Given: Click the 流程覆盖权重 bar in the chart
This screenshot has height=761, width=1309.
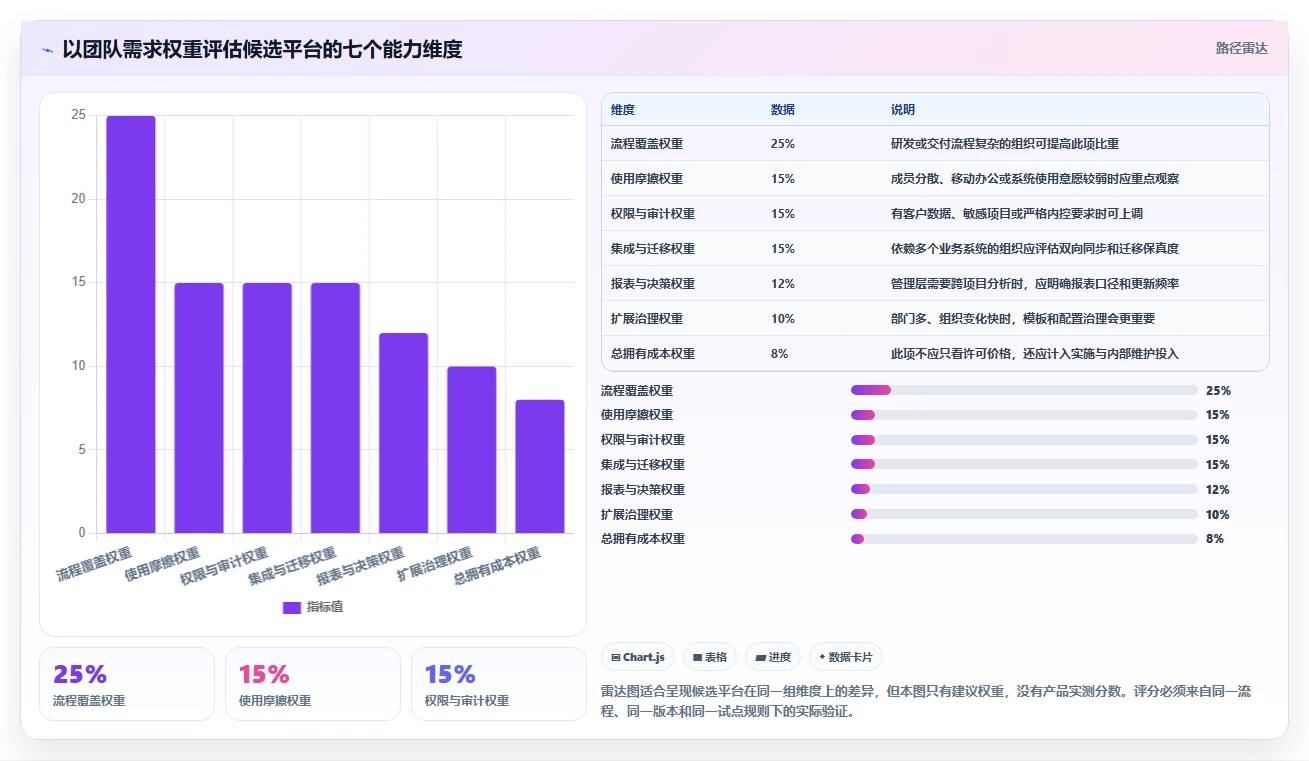Looking at the screenshot, I should (131, 324).
